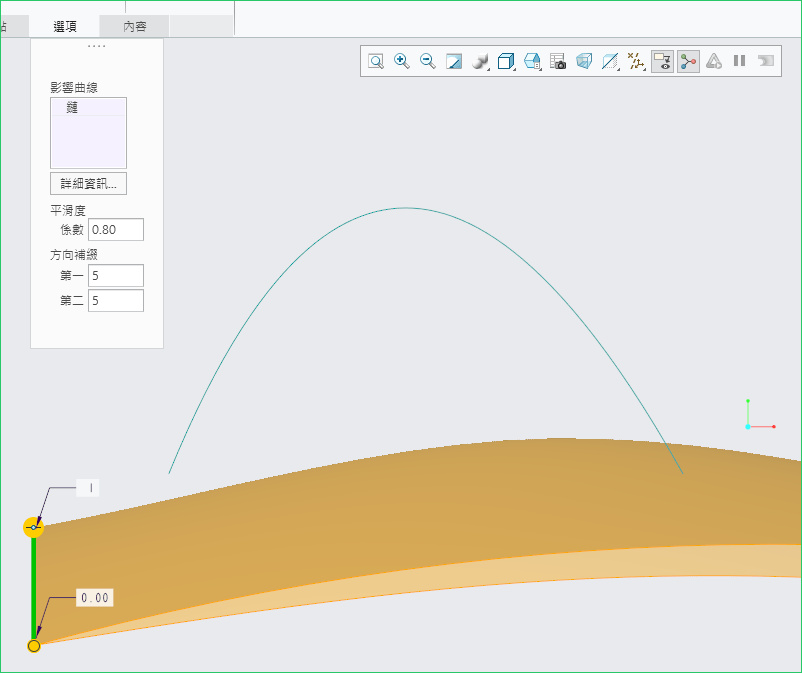
Task: Toggle the highlighted eye-display button
Action: click(662, 61)
